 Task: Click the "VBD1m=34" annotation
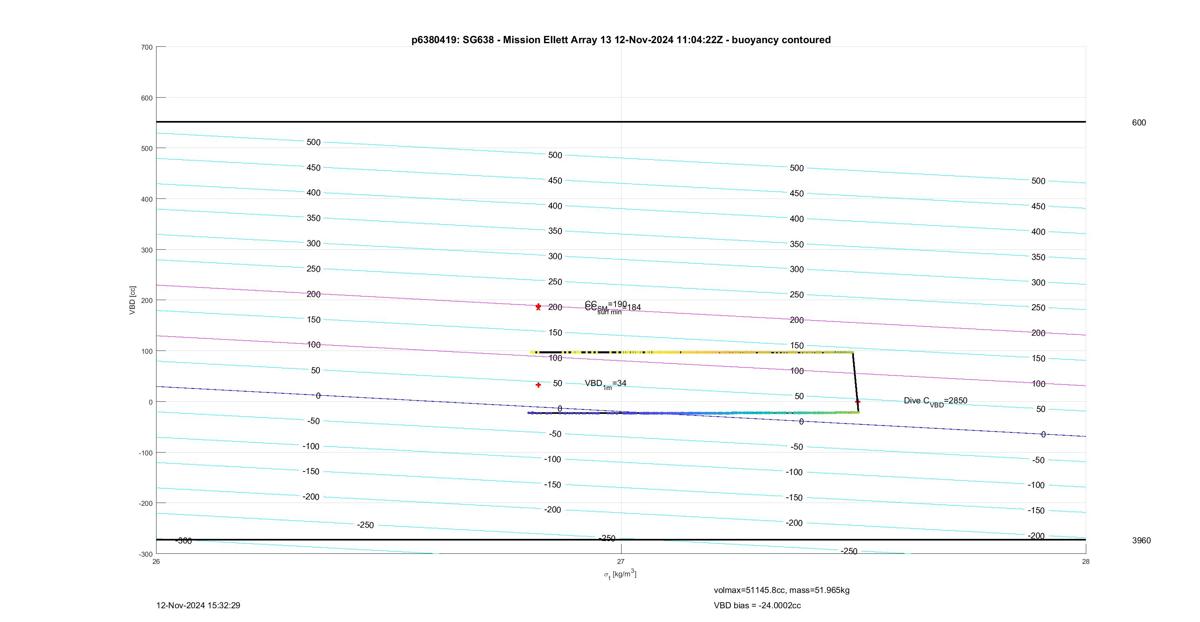click(606, 384)
